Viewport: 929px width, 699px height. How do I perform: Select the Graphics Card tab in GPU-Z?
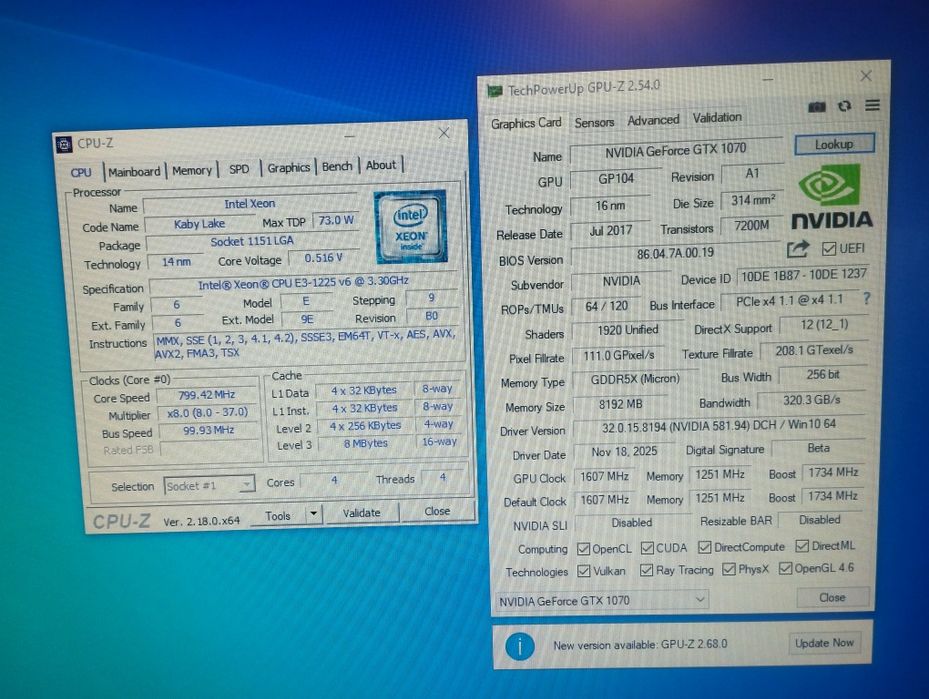pyautogui.click(x=526, y=123)
